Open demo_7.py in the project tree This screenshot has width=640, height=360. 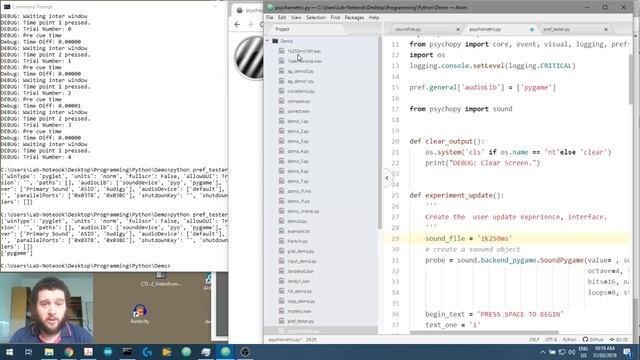(x=298, y=181)
